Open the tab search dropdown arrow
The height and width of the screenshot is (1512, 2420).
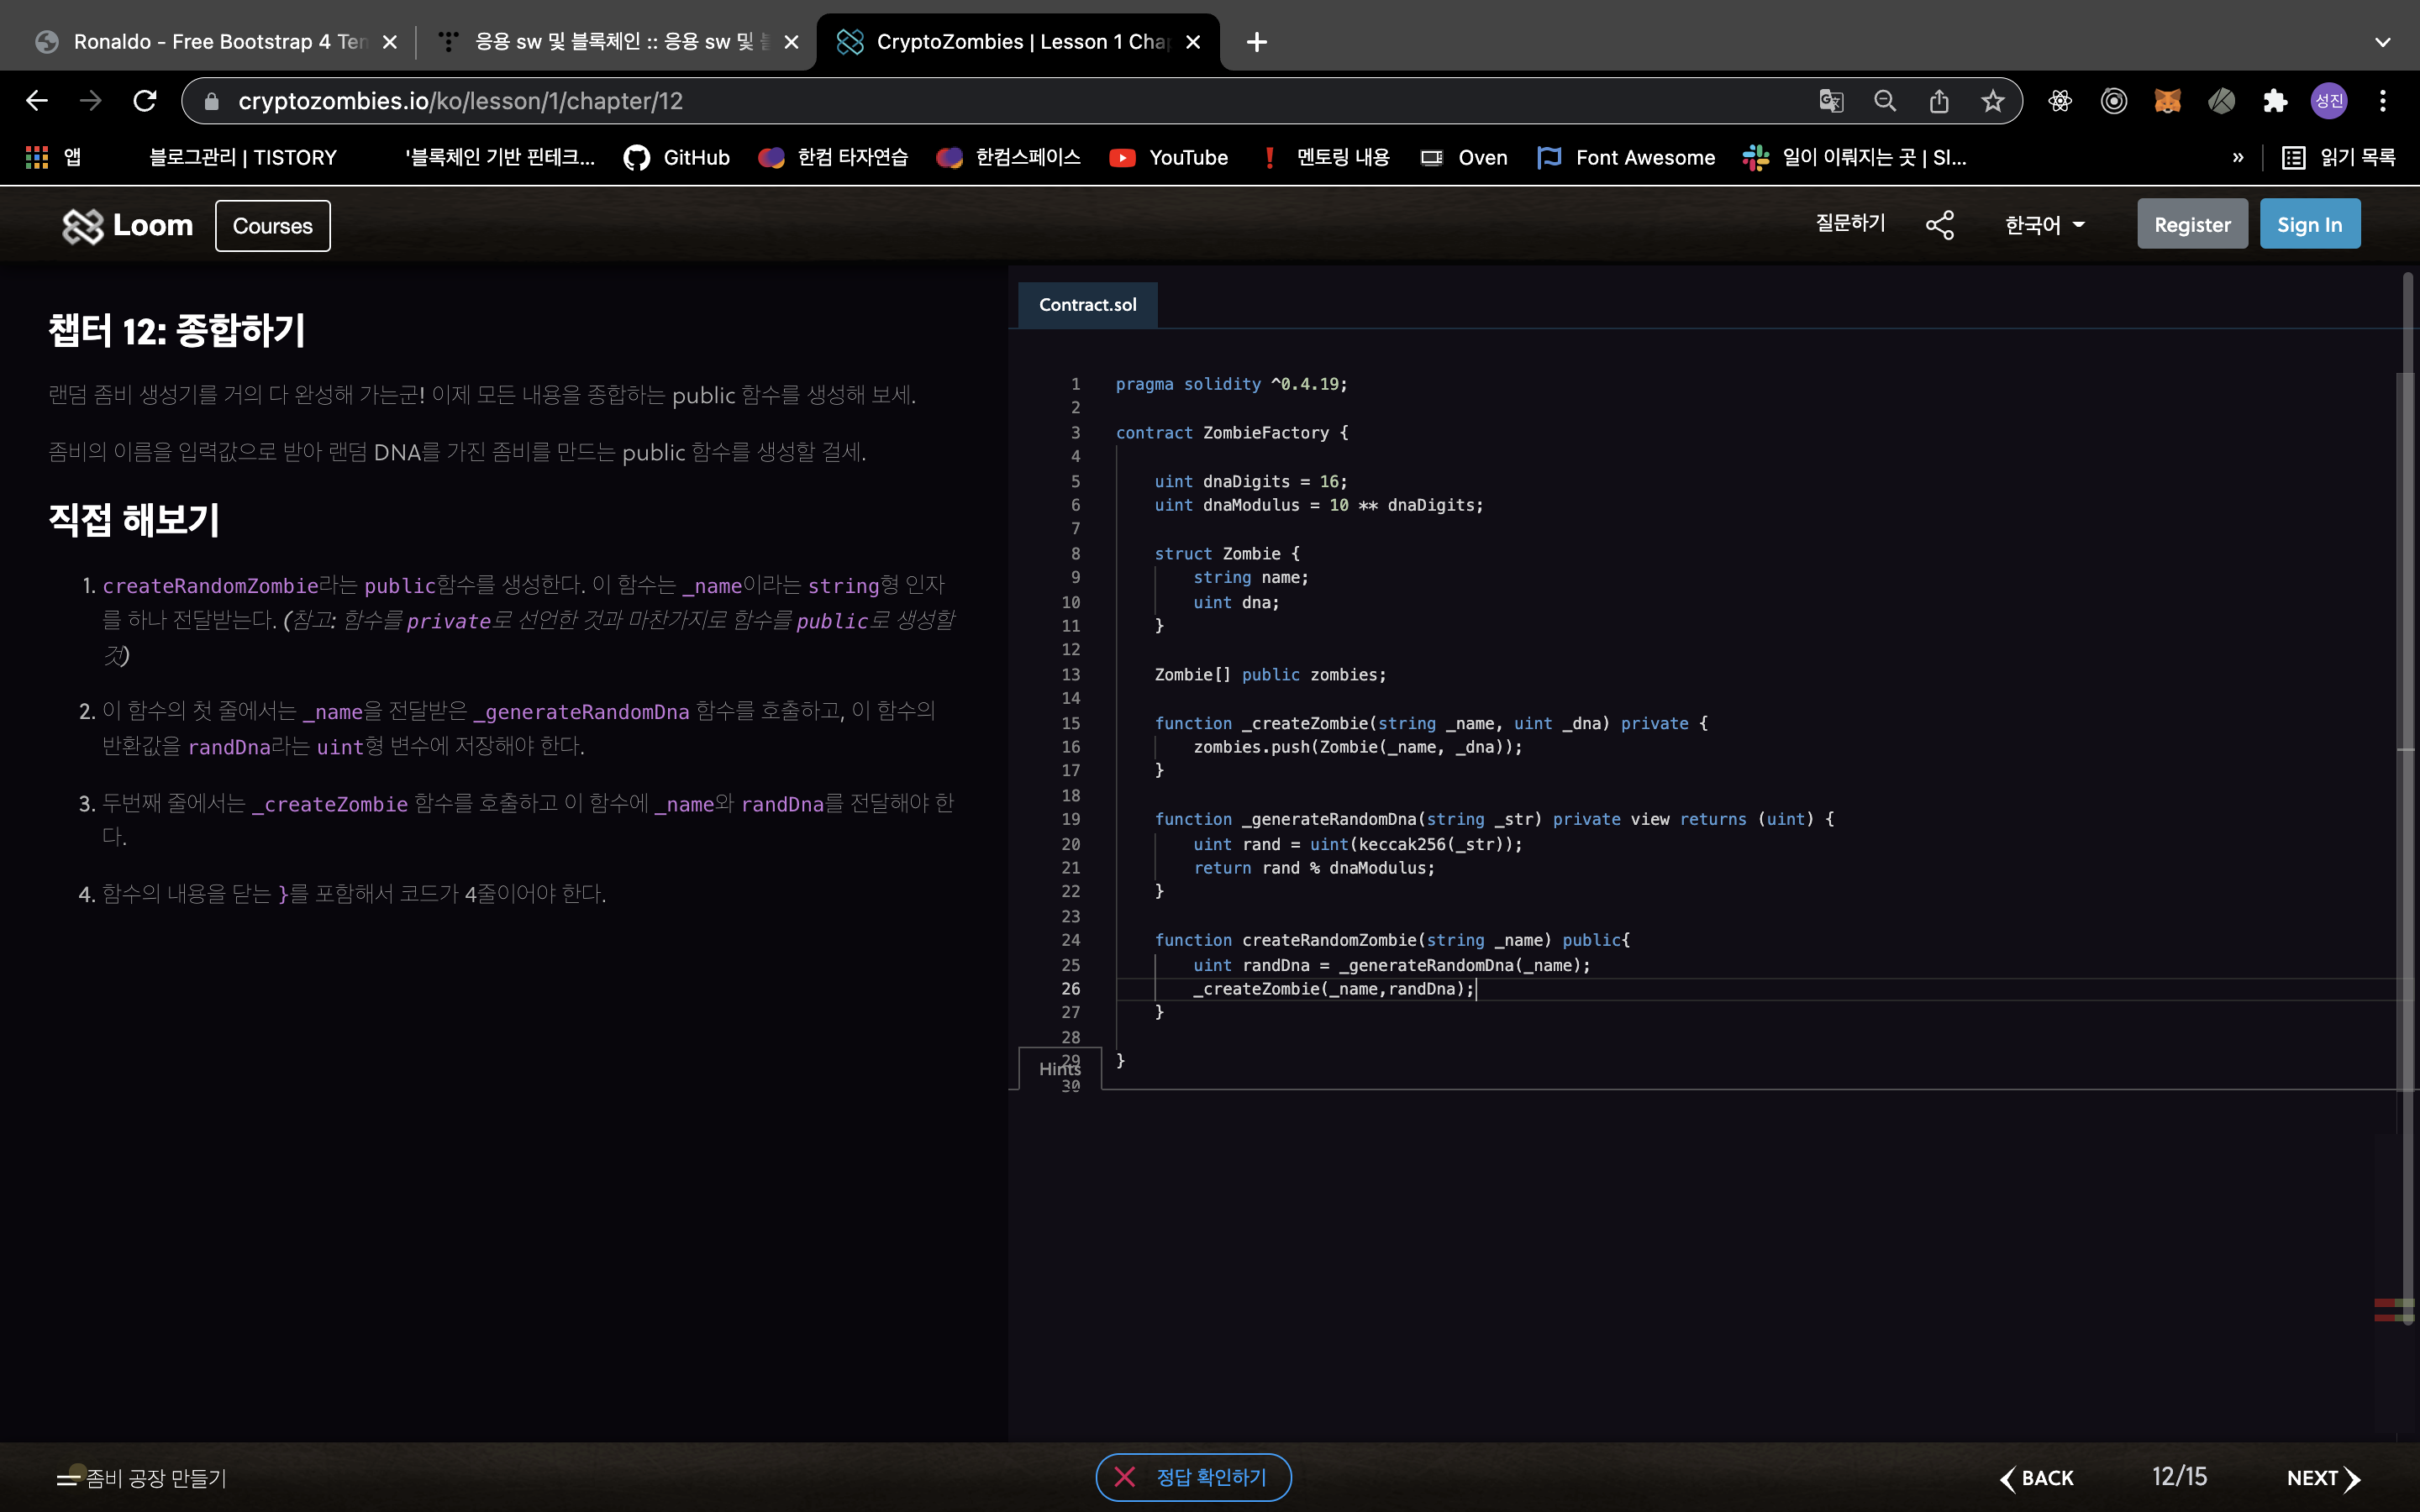(x=2382, y=42)
